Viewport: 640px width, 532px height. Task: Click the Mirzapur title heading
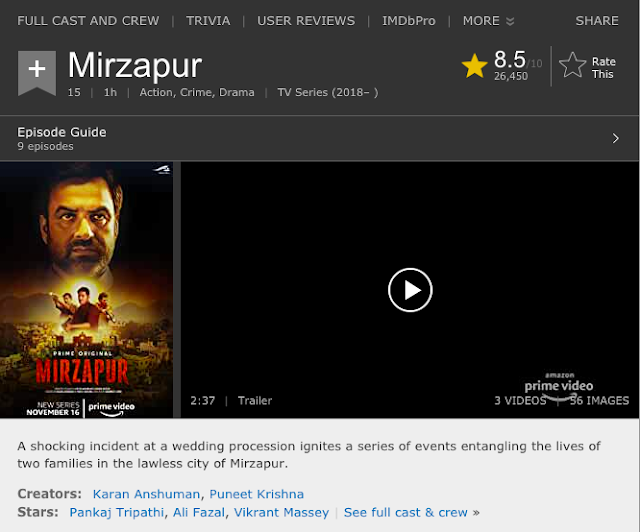135,65
